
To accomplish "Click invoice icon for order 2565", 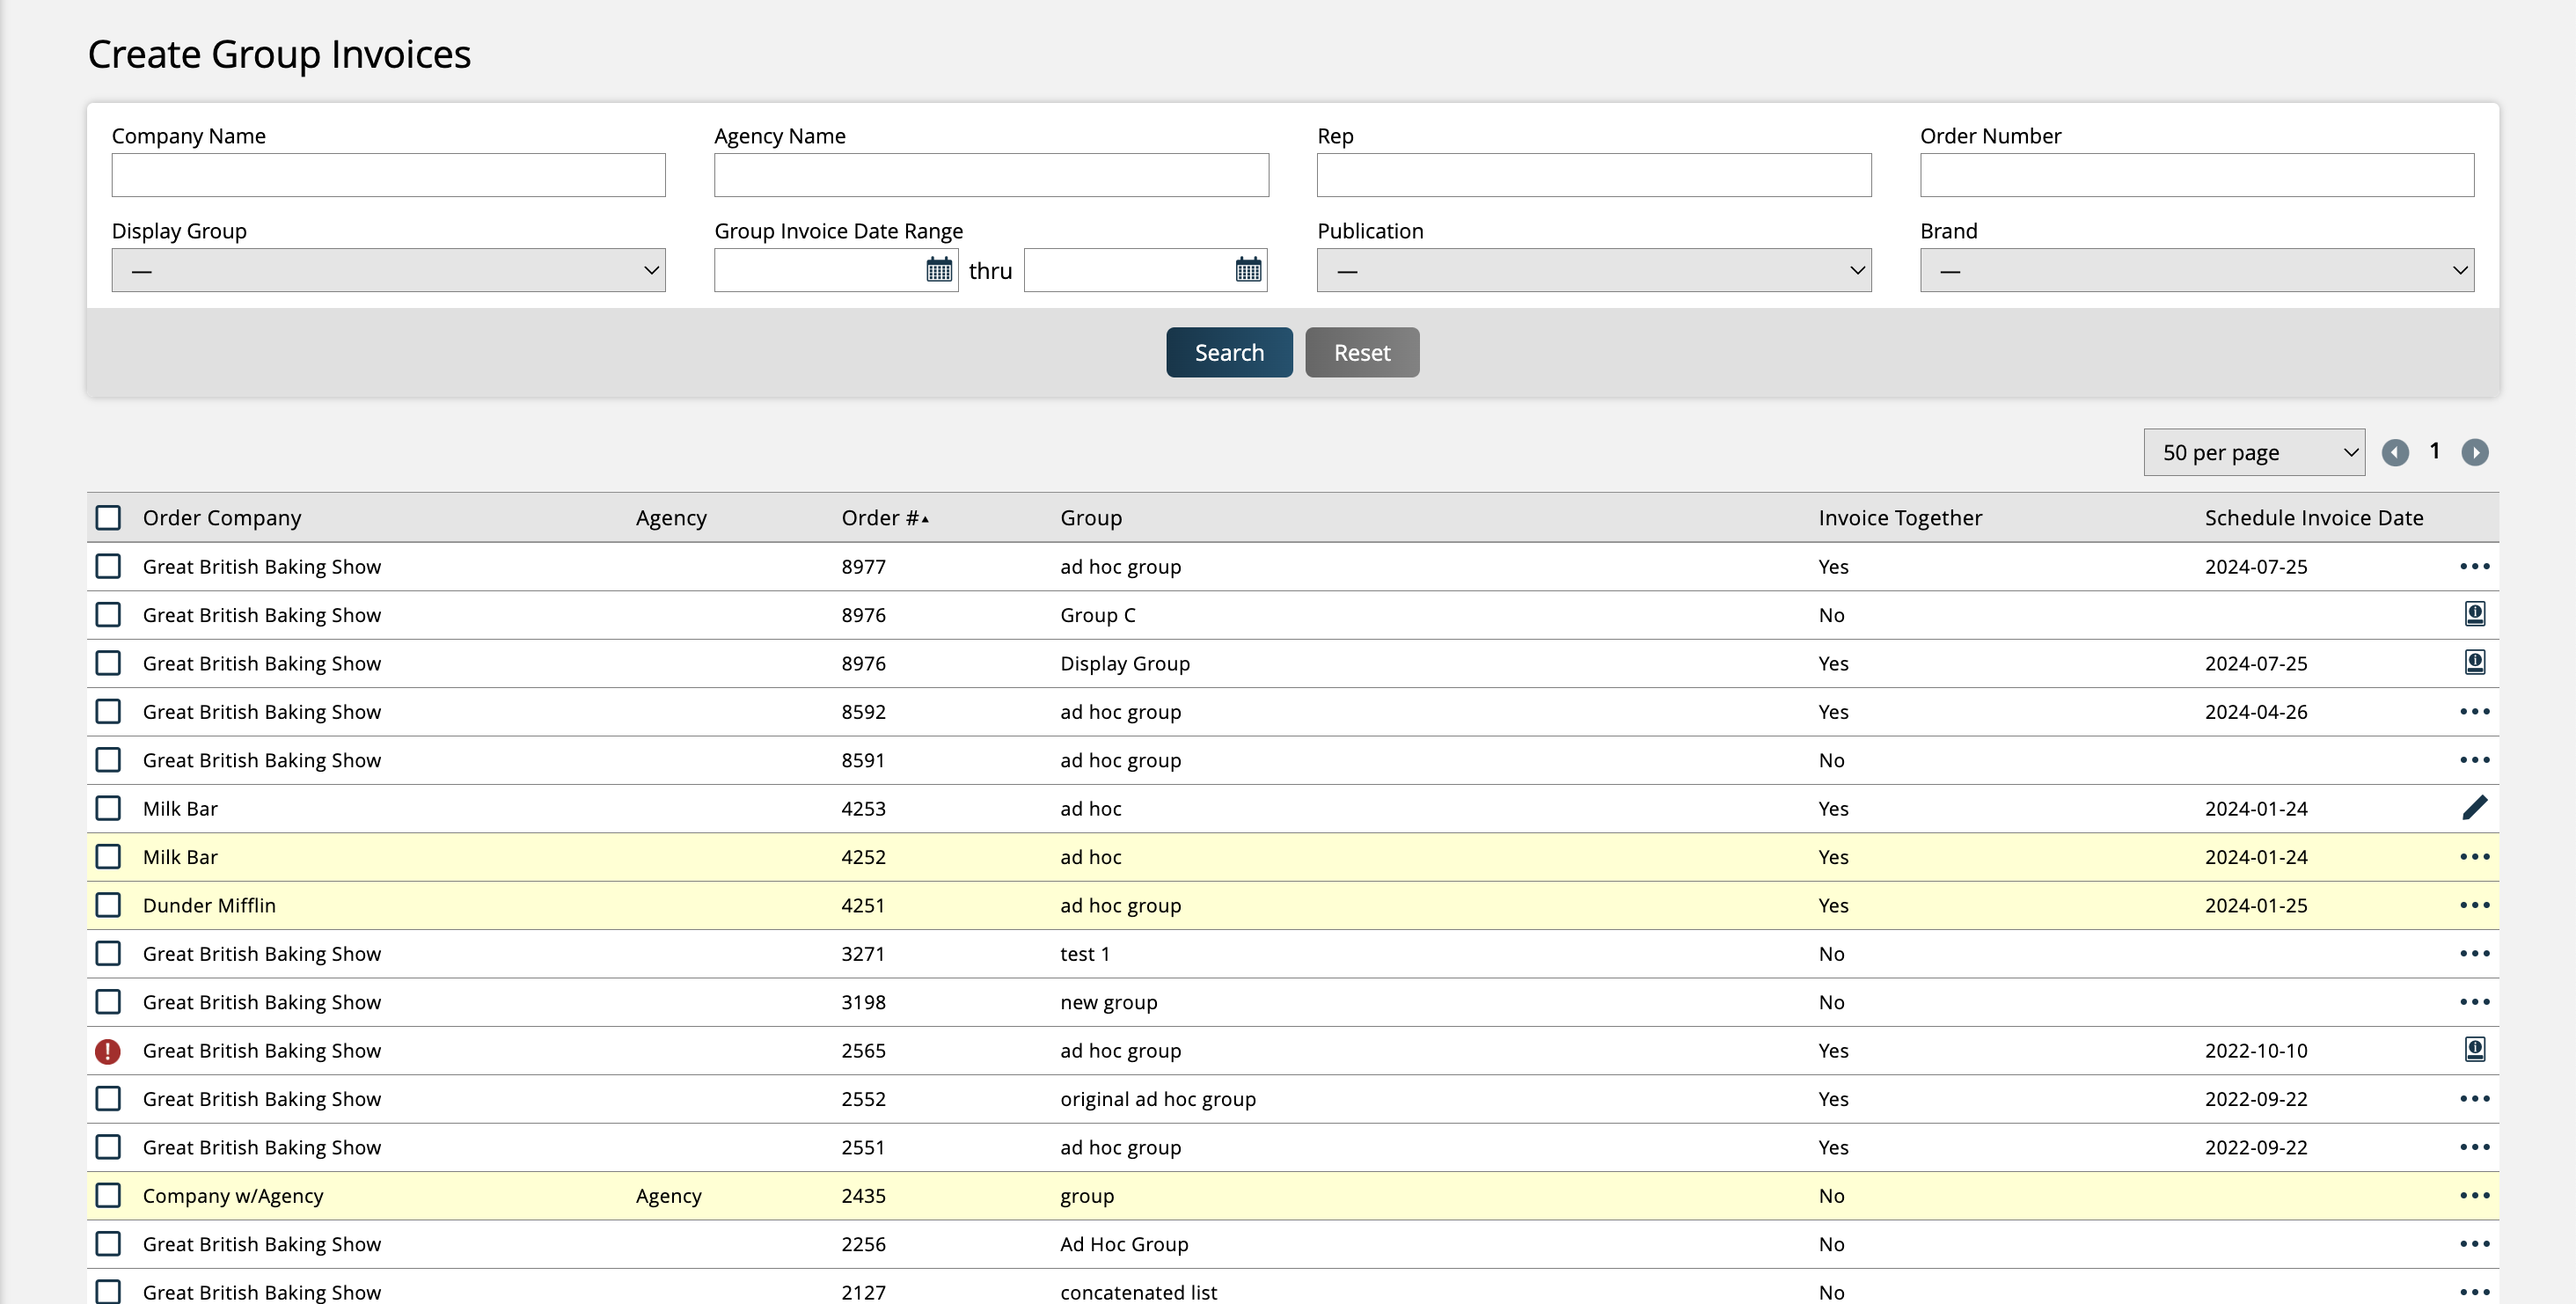I will [x=2474, y=1049].
